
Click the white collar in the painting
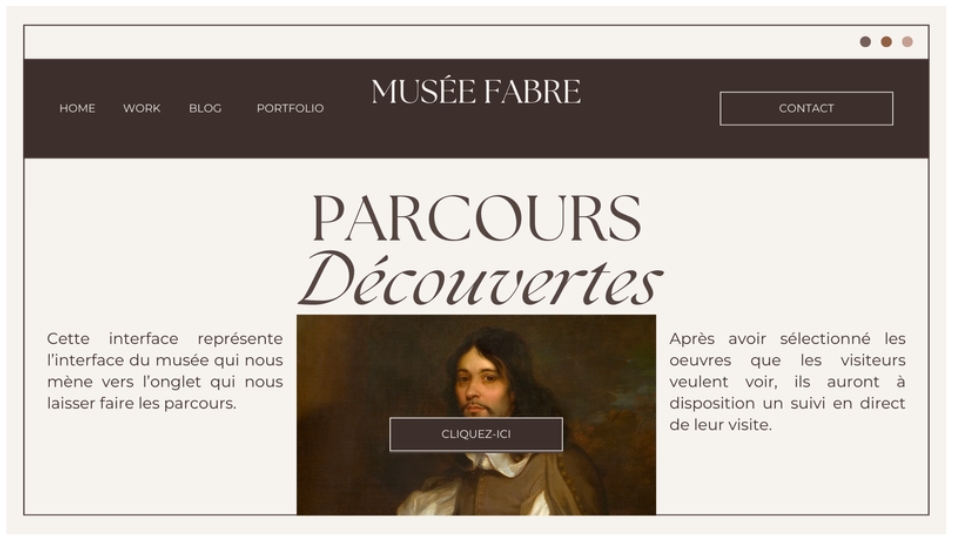point(499,464)
